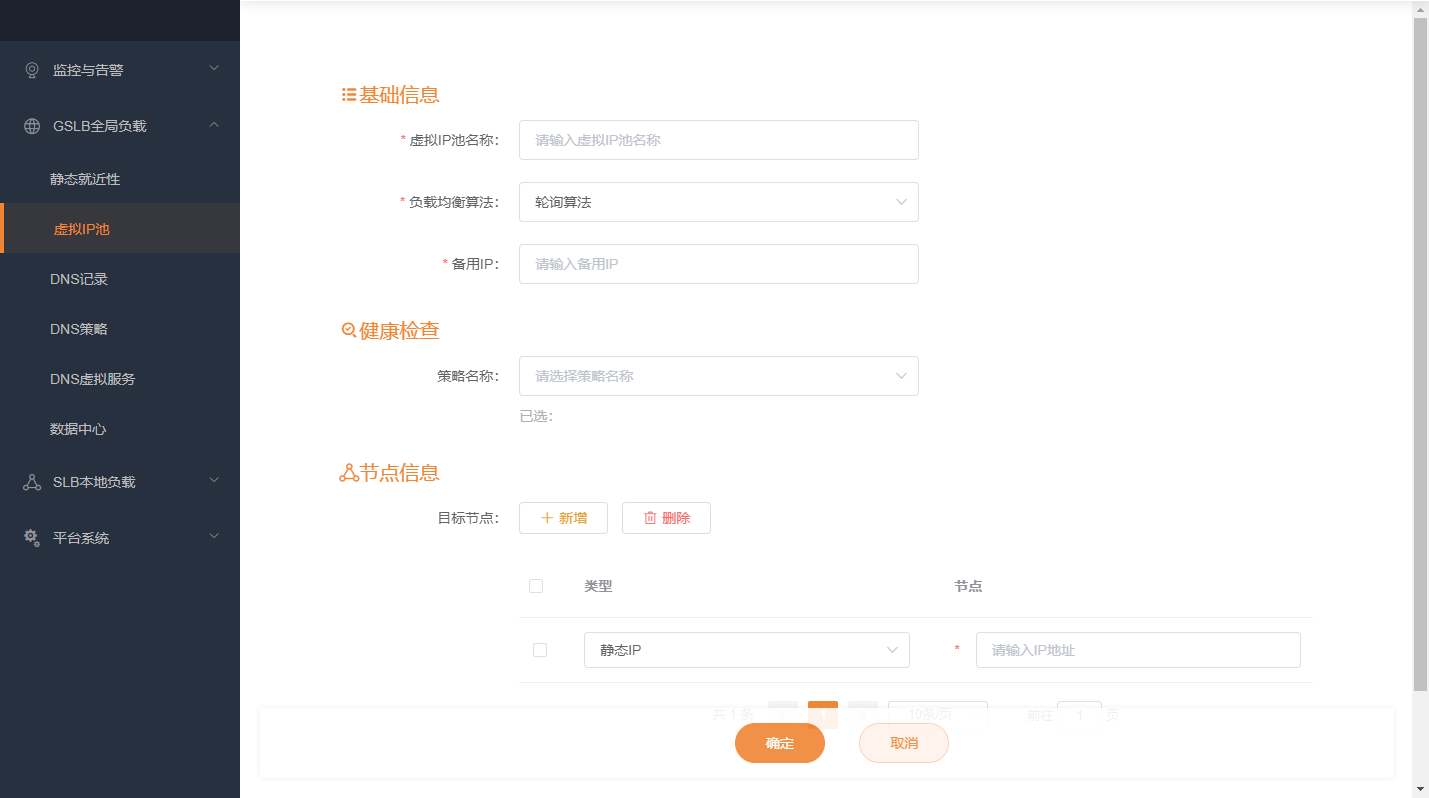
Task: Click the 确定 confirm button
Action: click(x=779, y=743)
